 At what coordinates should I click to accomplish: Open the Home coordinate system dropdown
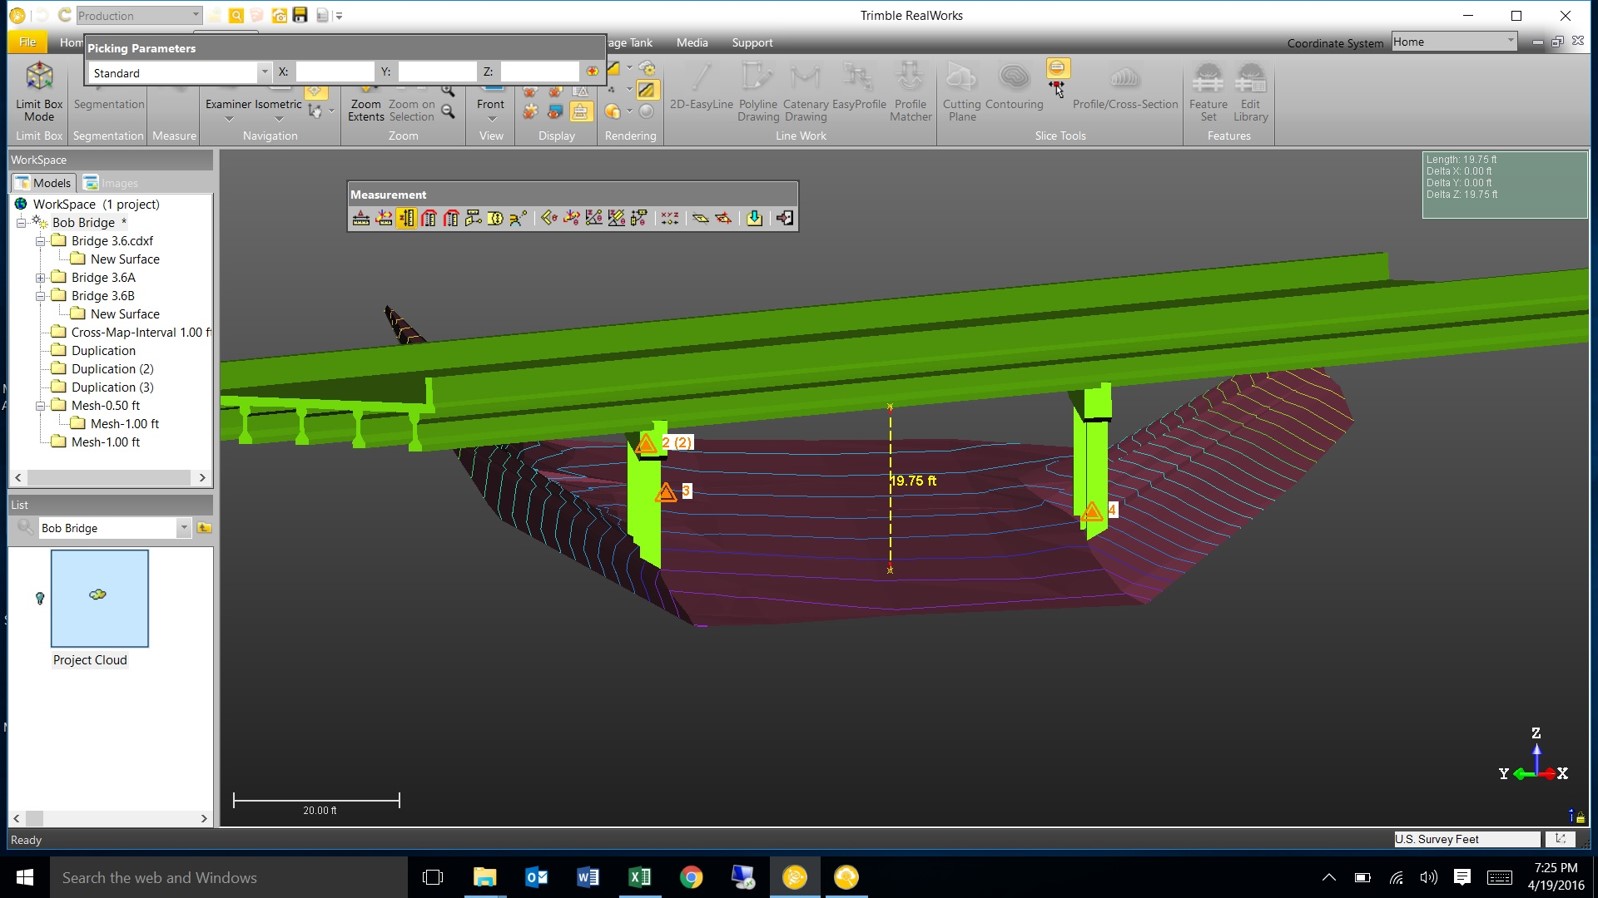tap(1510, 41)
